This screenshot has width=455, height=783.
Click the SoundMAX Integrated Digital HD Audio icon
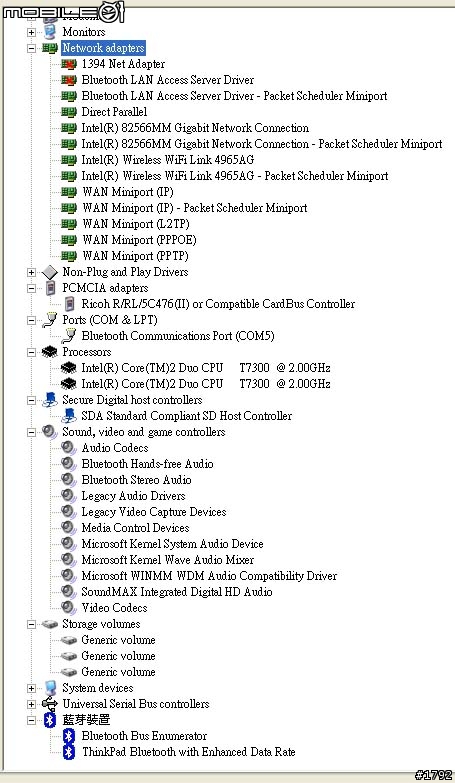click(x=68, y=591)
